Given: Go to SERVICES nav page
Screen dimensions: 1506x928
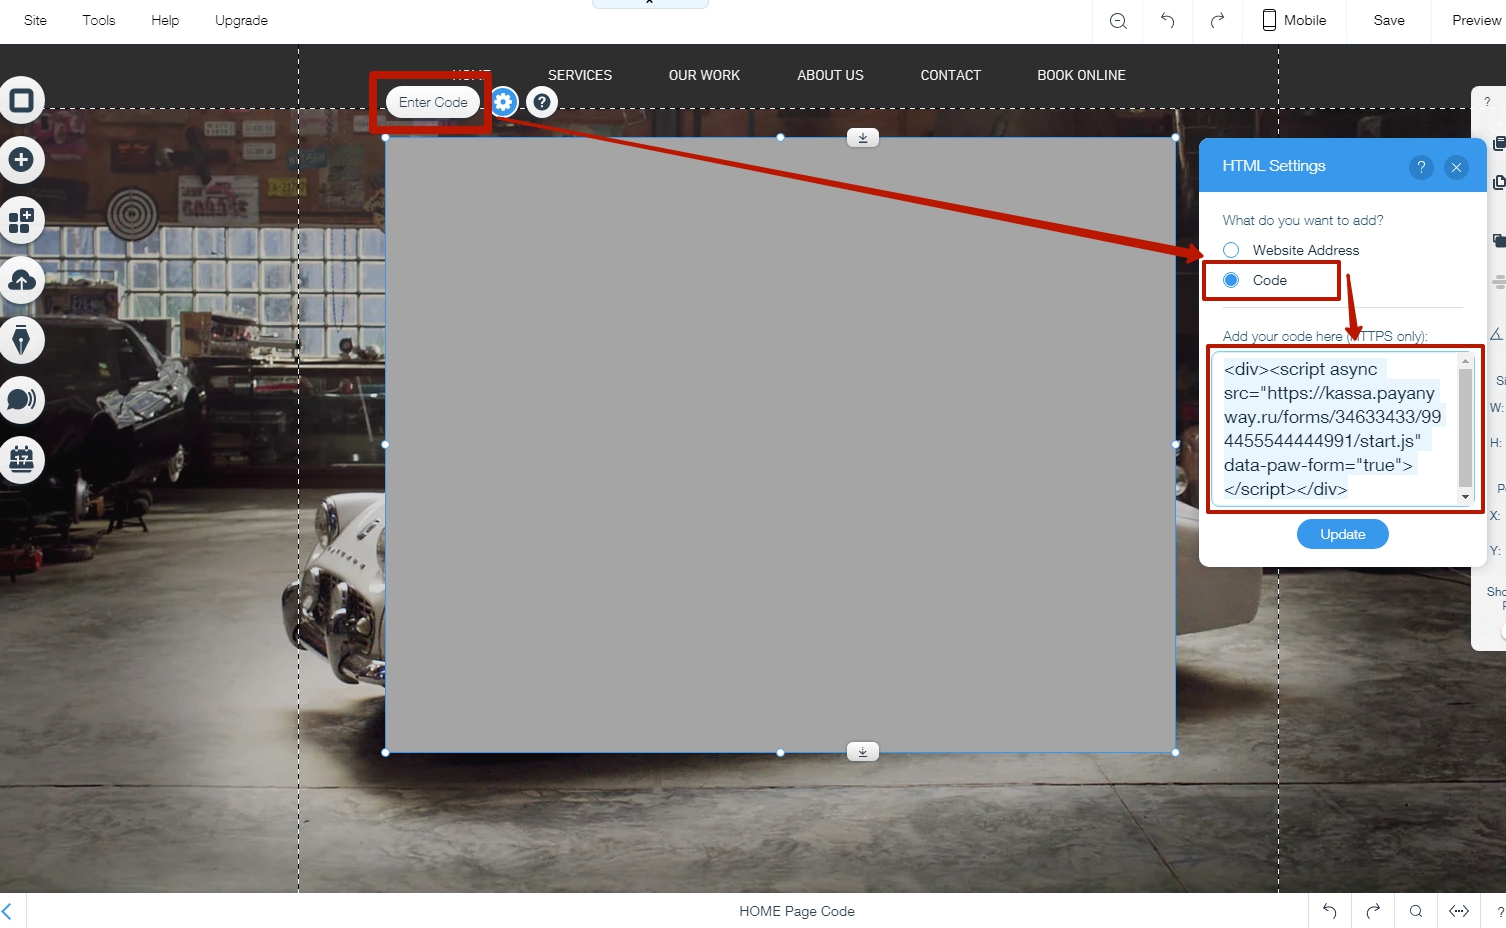Looking at the screenshot, I should [580, 75].
